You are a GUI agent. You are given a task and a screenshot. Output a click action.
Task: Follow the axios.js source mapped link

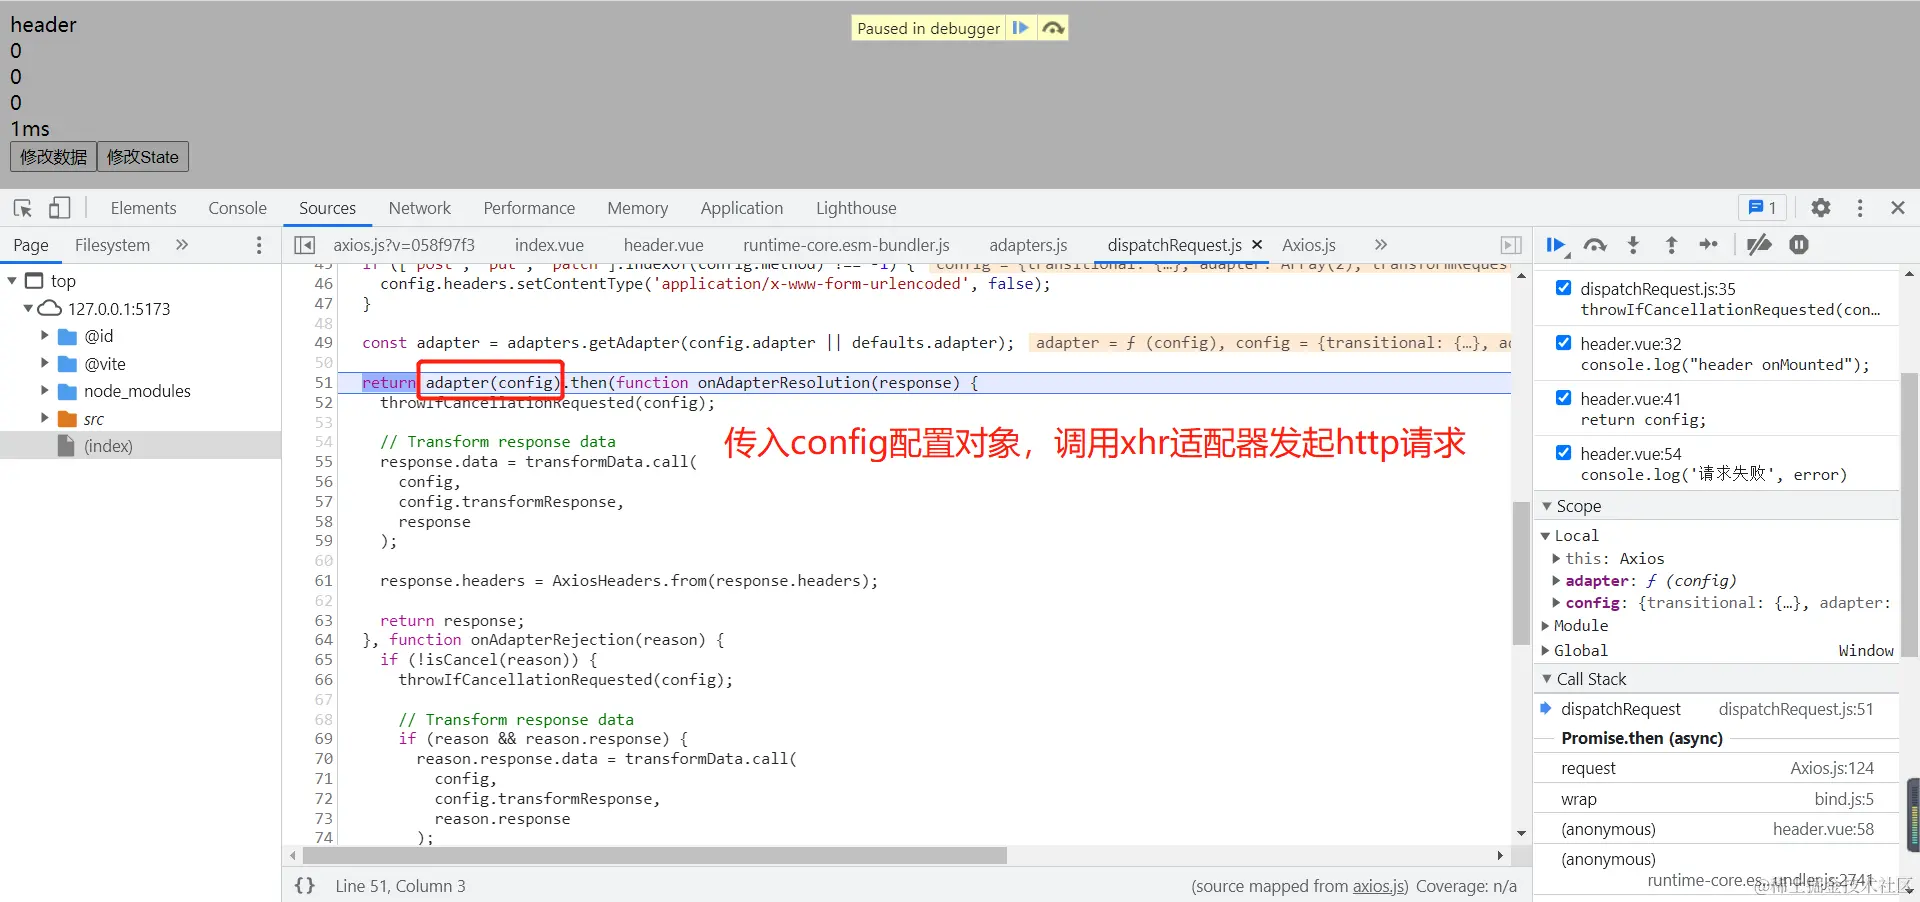(1379, 886)
